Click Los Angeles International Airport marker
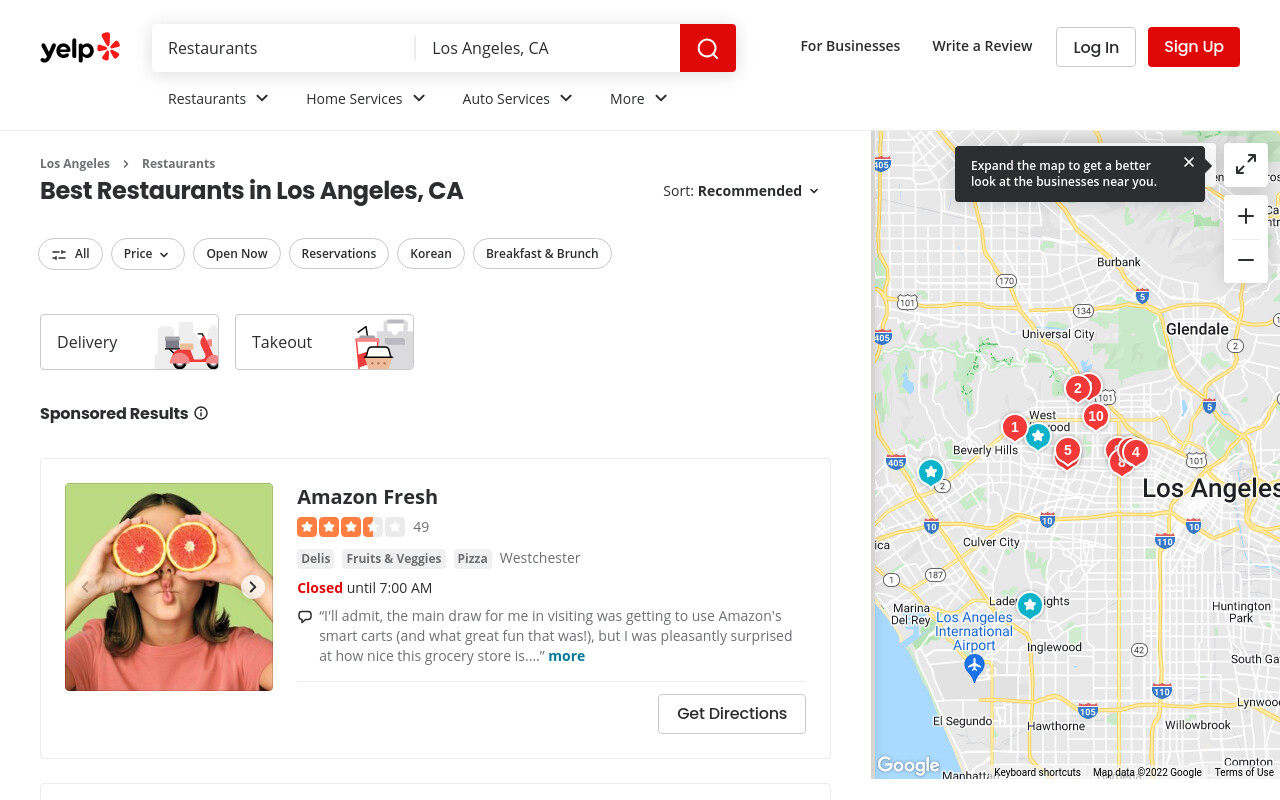Viewport: 1280px width, 800px height. (x=974, y=667)
